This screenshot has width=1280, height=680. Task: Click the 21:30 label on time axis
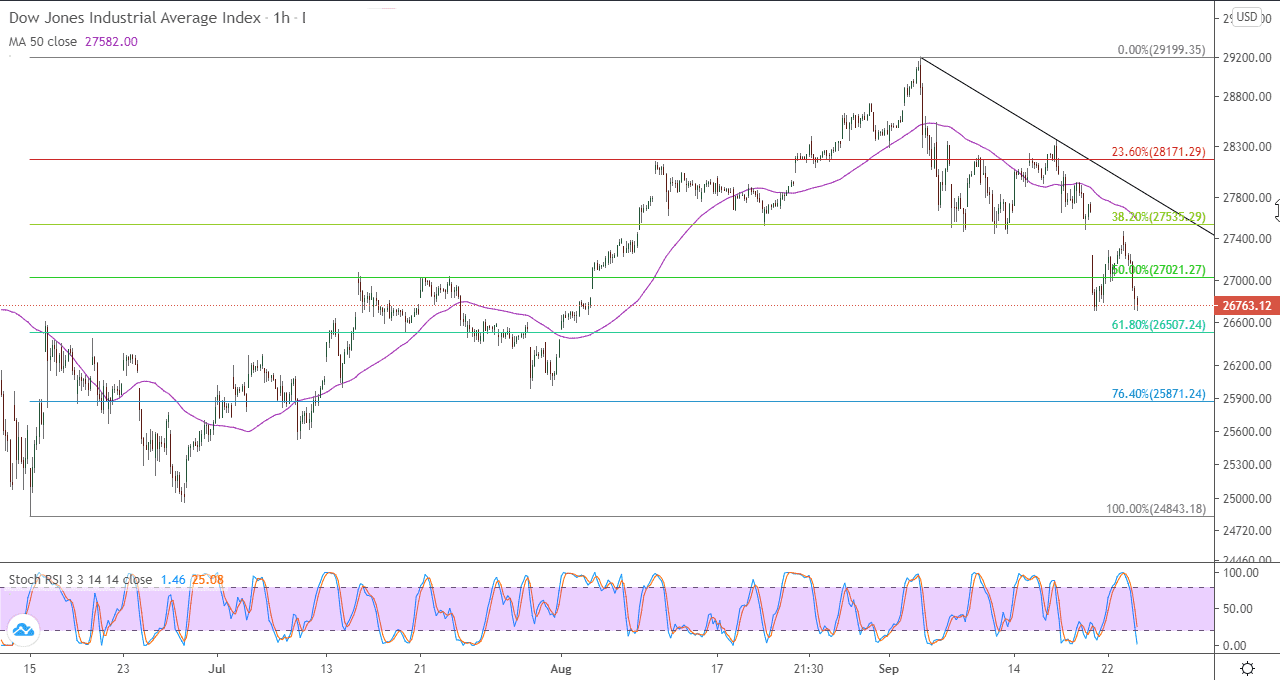click(808, 667)
